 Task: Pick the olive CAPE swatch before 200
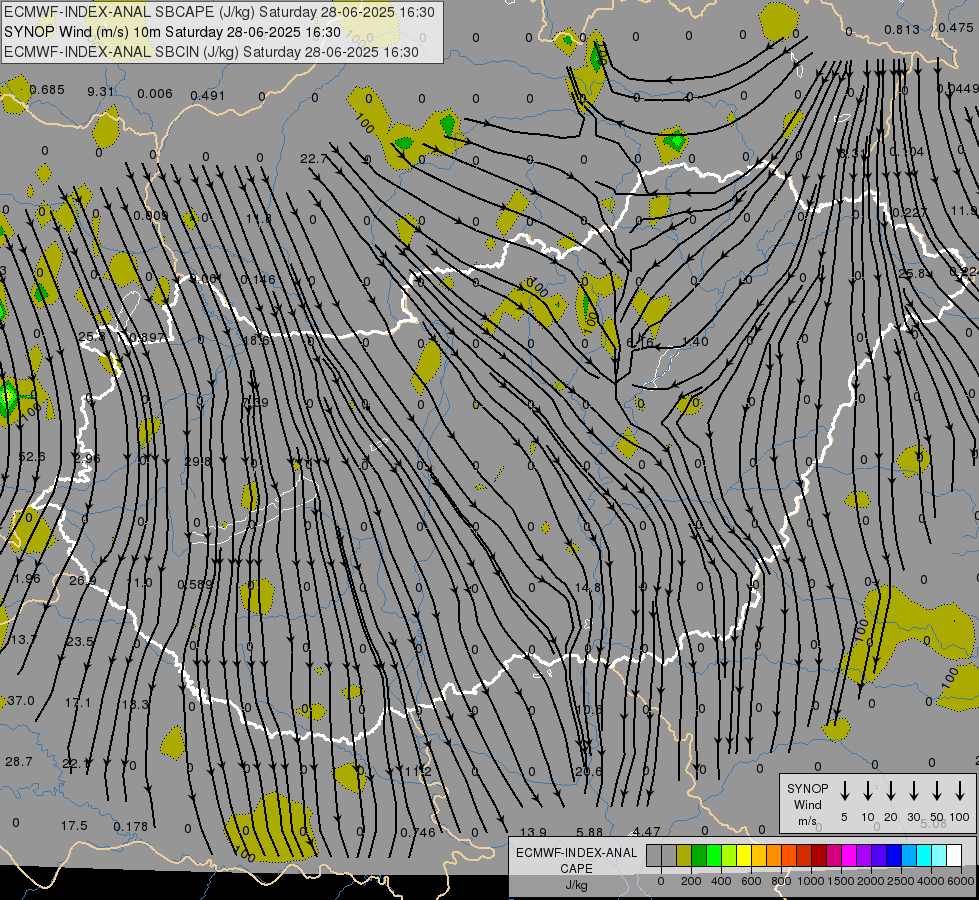pos(684,856)
